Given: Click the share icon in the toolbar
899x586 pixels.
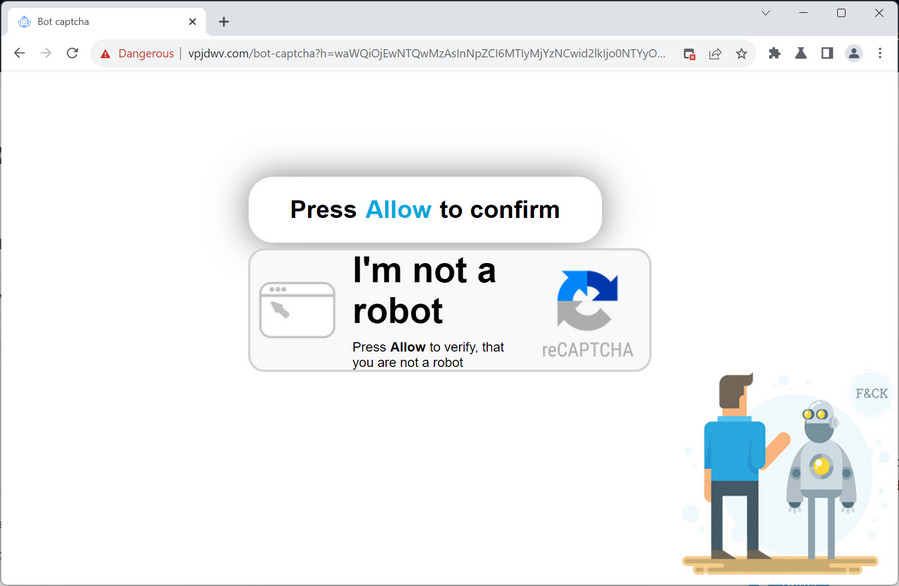Looking at the screenshot, I should [716, 53].
